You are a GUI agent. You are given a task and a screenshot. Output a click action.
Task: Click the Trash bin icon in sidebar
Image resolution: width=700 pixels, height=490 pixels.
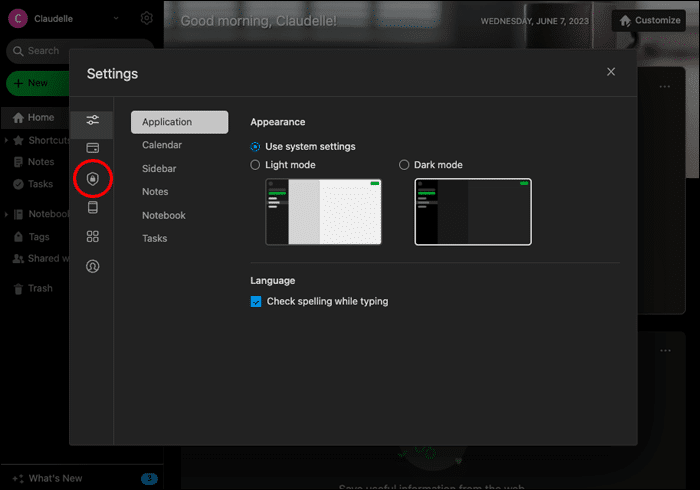coord(18,289)
